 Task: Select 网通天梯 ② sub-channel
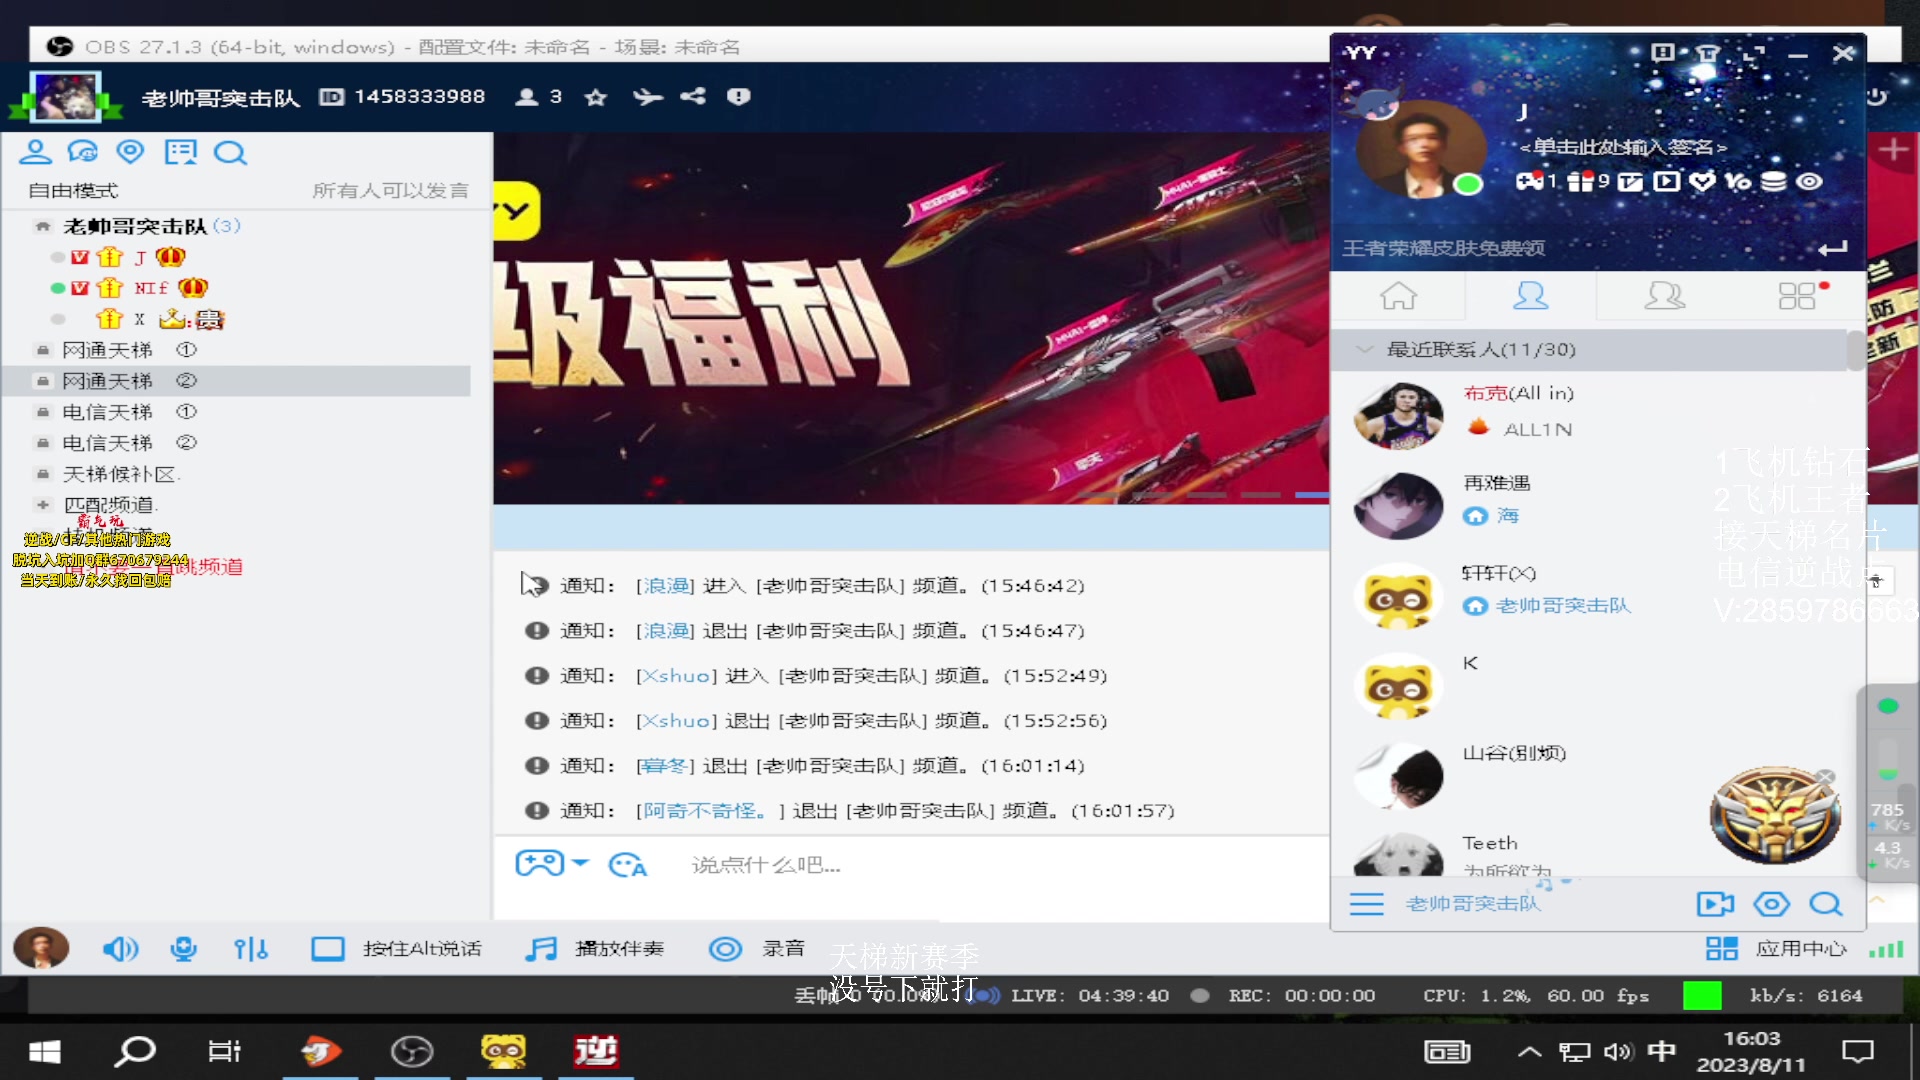(x=236, y=381)
